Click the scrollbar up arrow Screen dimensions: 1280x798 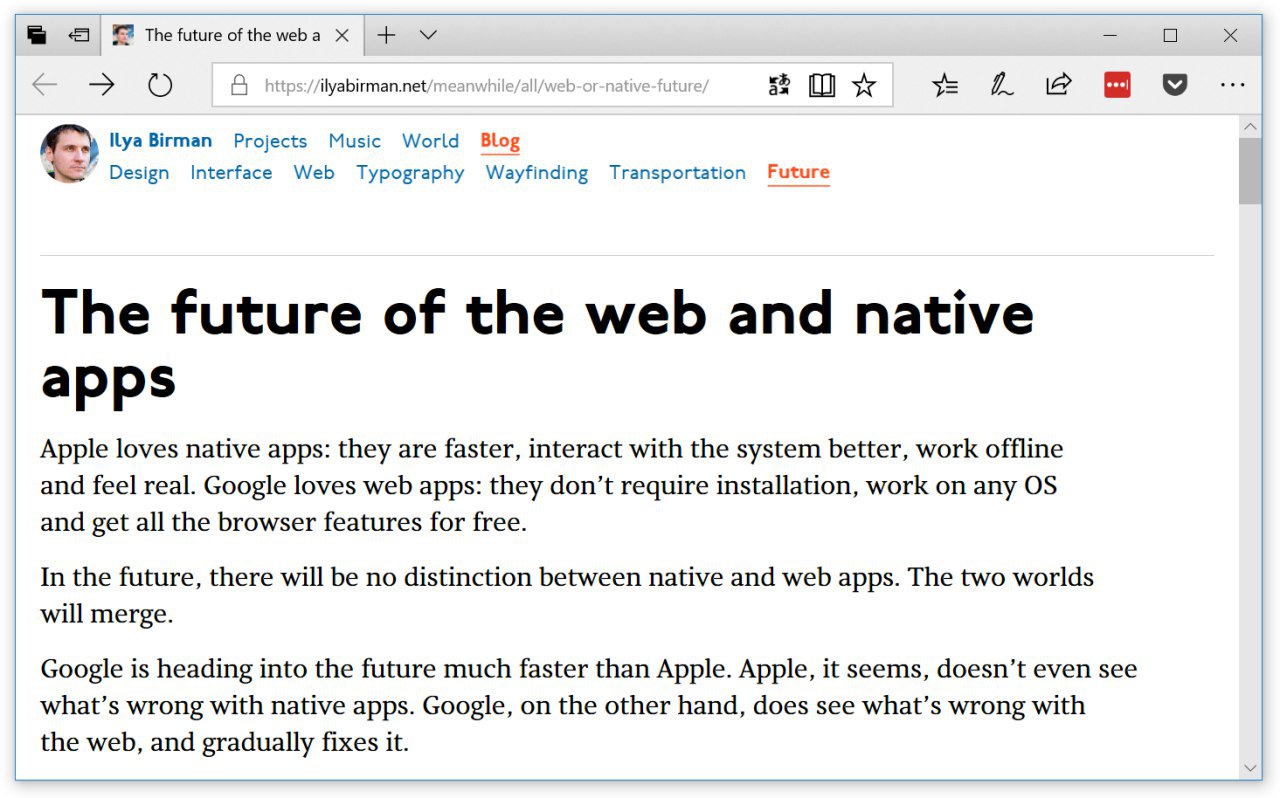click(1250, 127)
